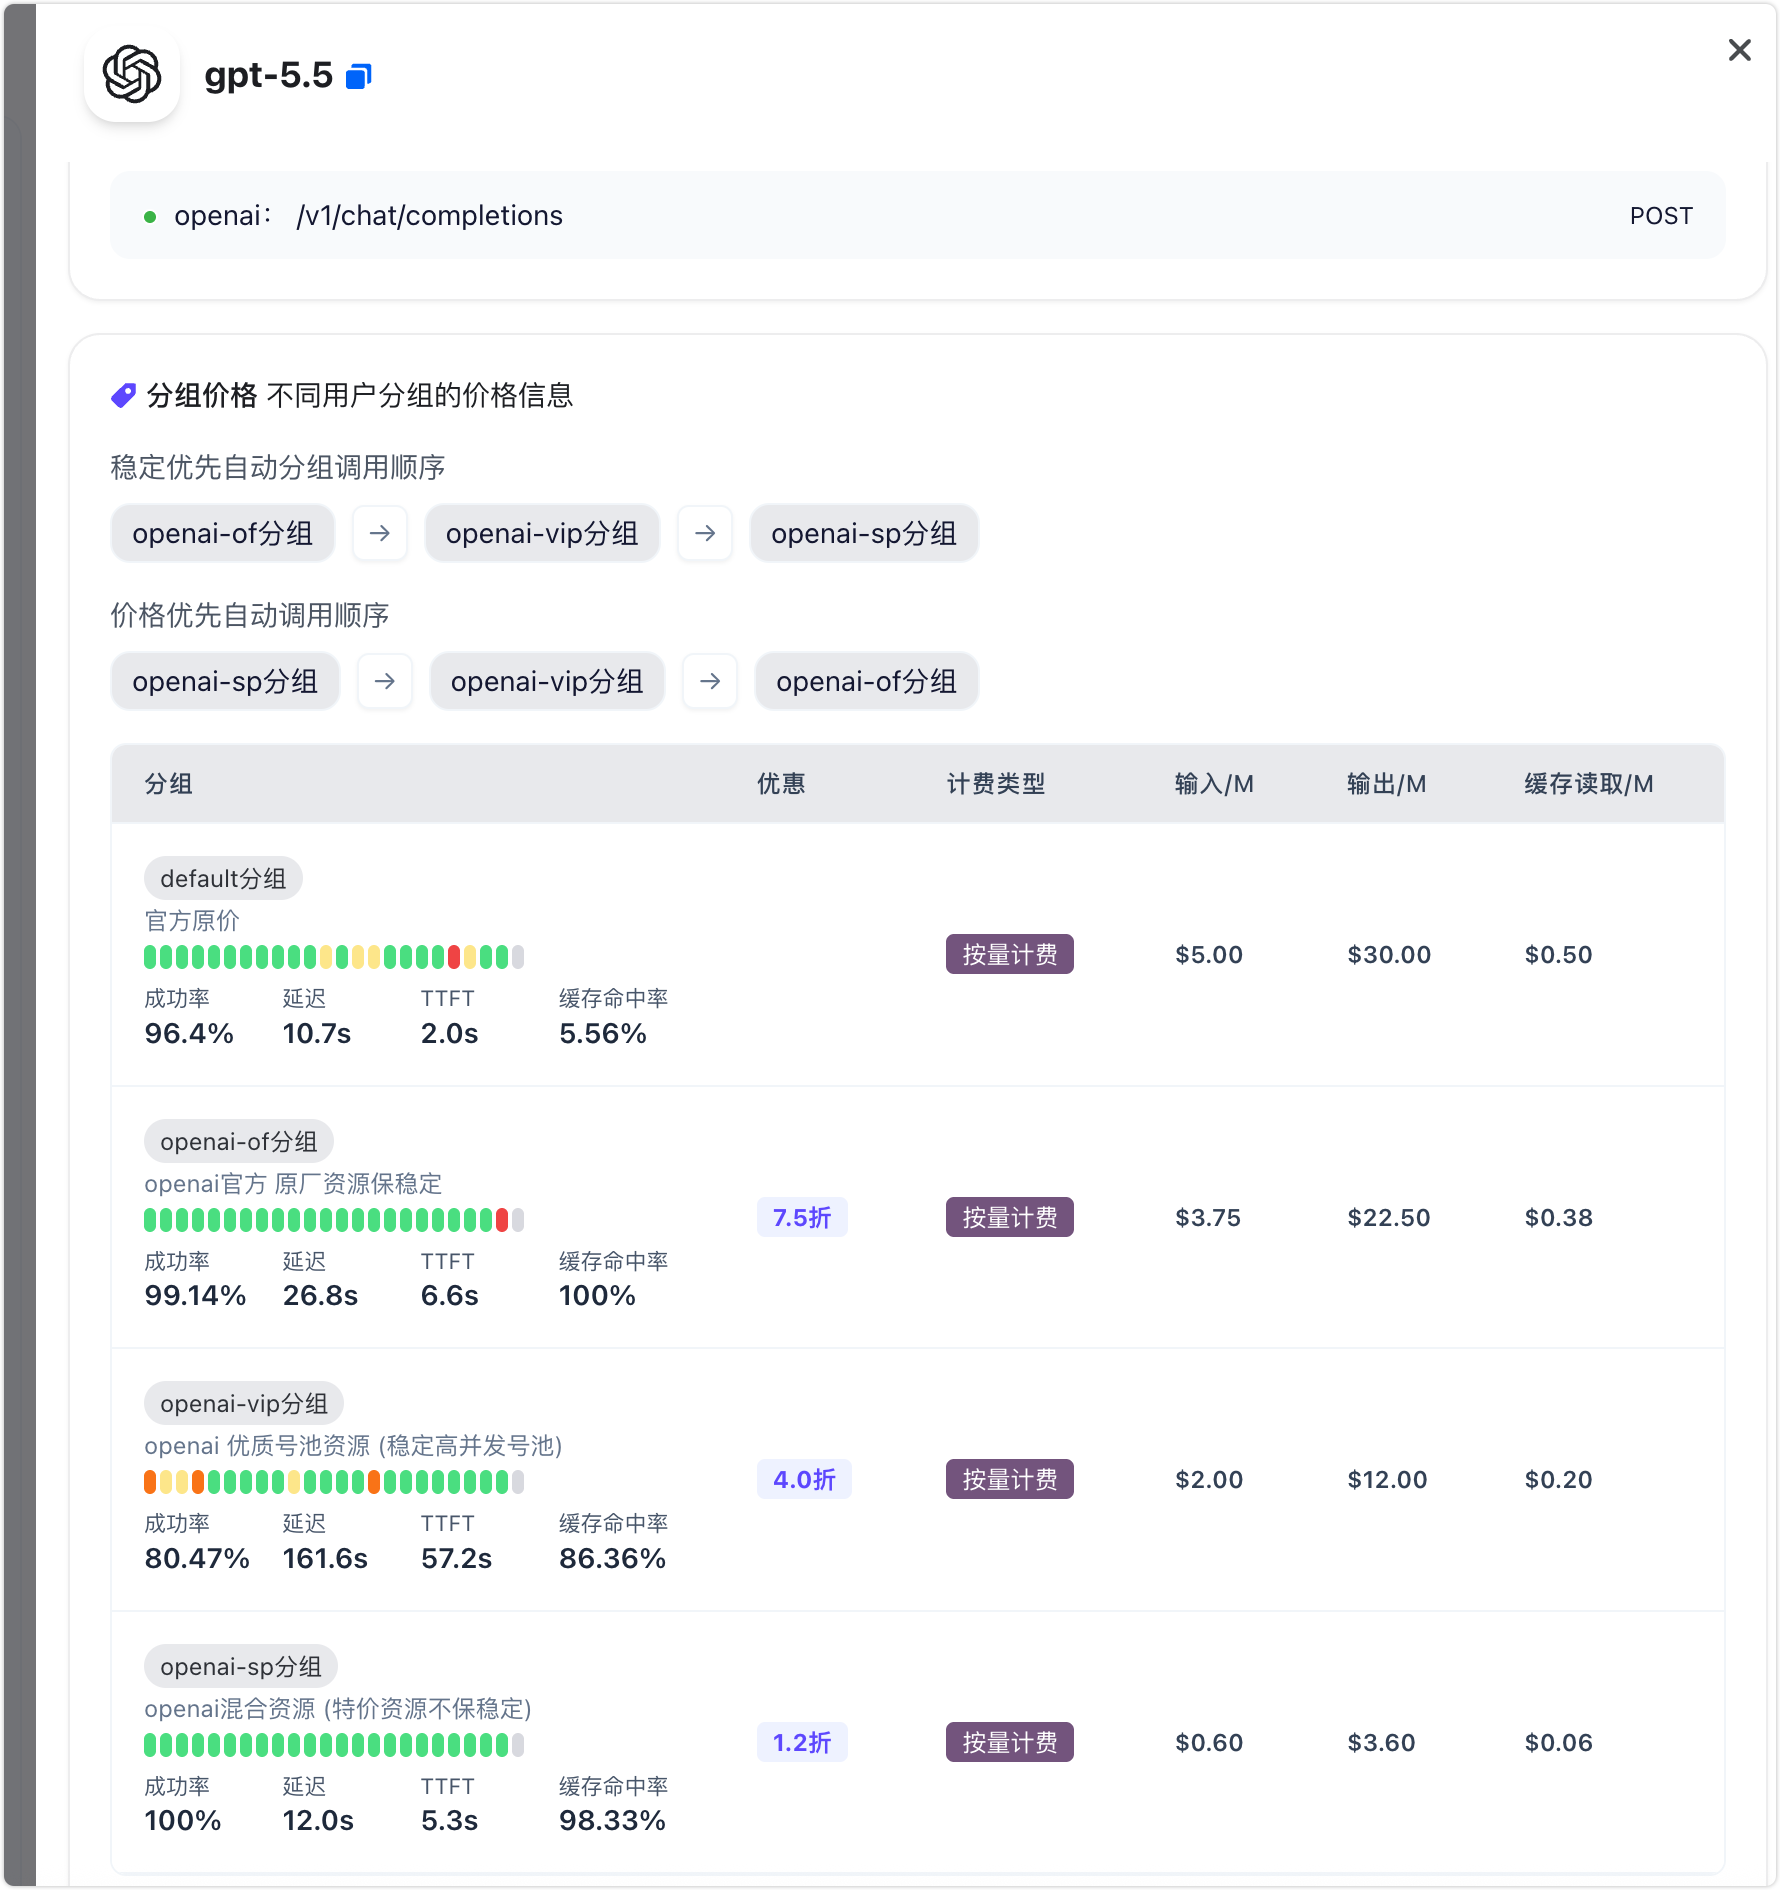Close the gpt-5.5 details panel
The image size is (1780, 1890).
(x=1740, y=50)
